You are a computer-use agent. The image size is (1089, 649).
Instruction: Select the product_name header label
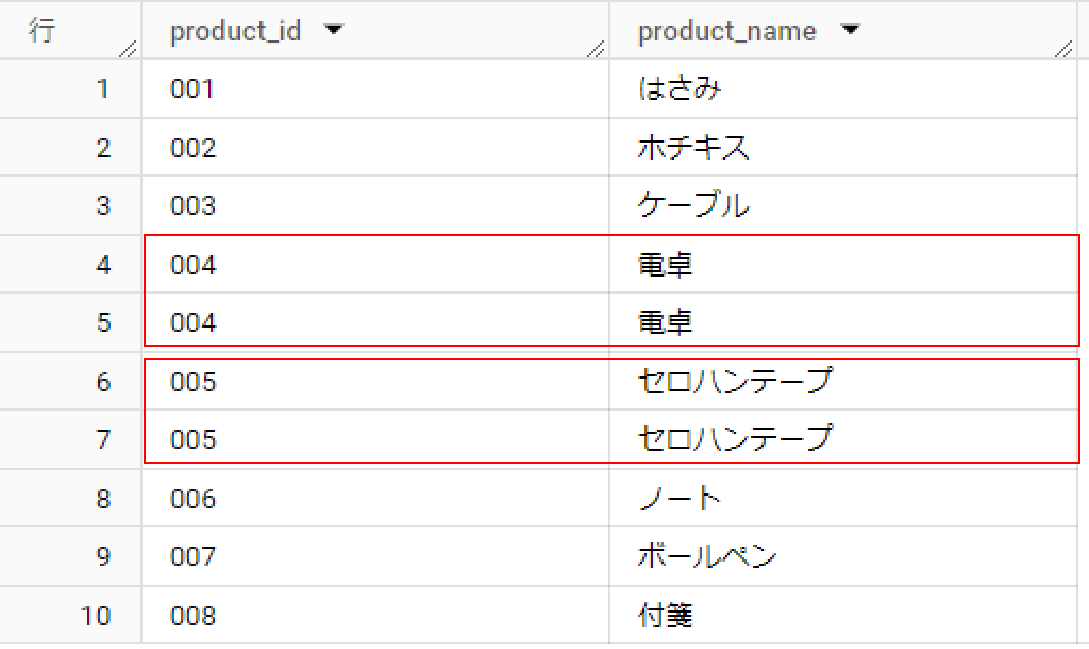click(x=726, y=31)
